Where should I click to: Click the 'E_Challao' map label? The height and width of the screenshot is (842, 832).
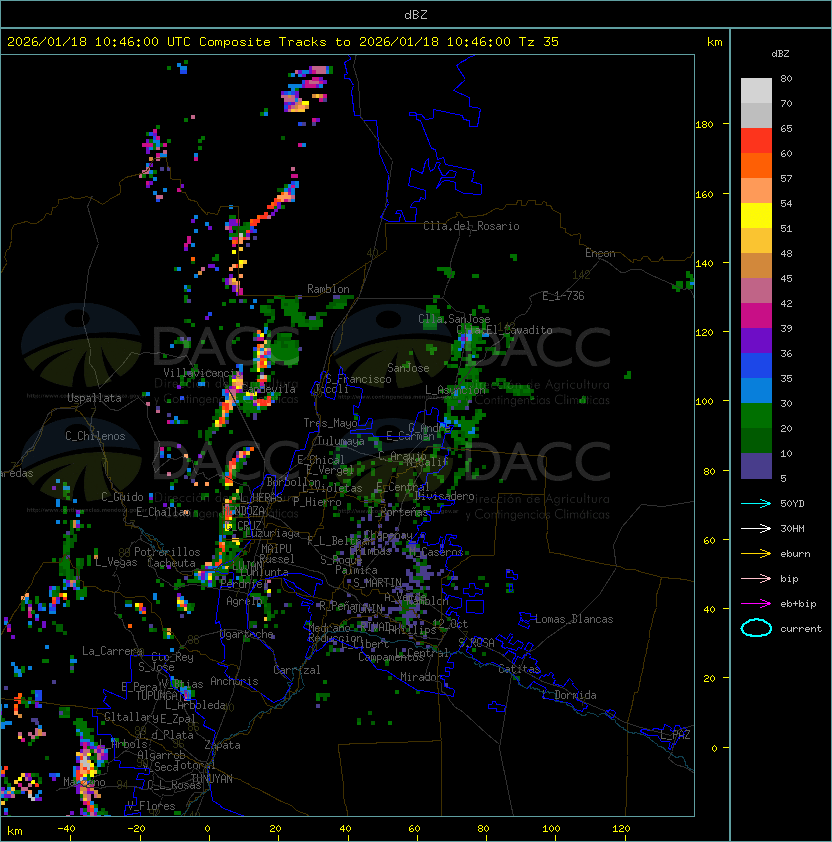[x=163, y=512]
